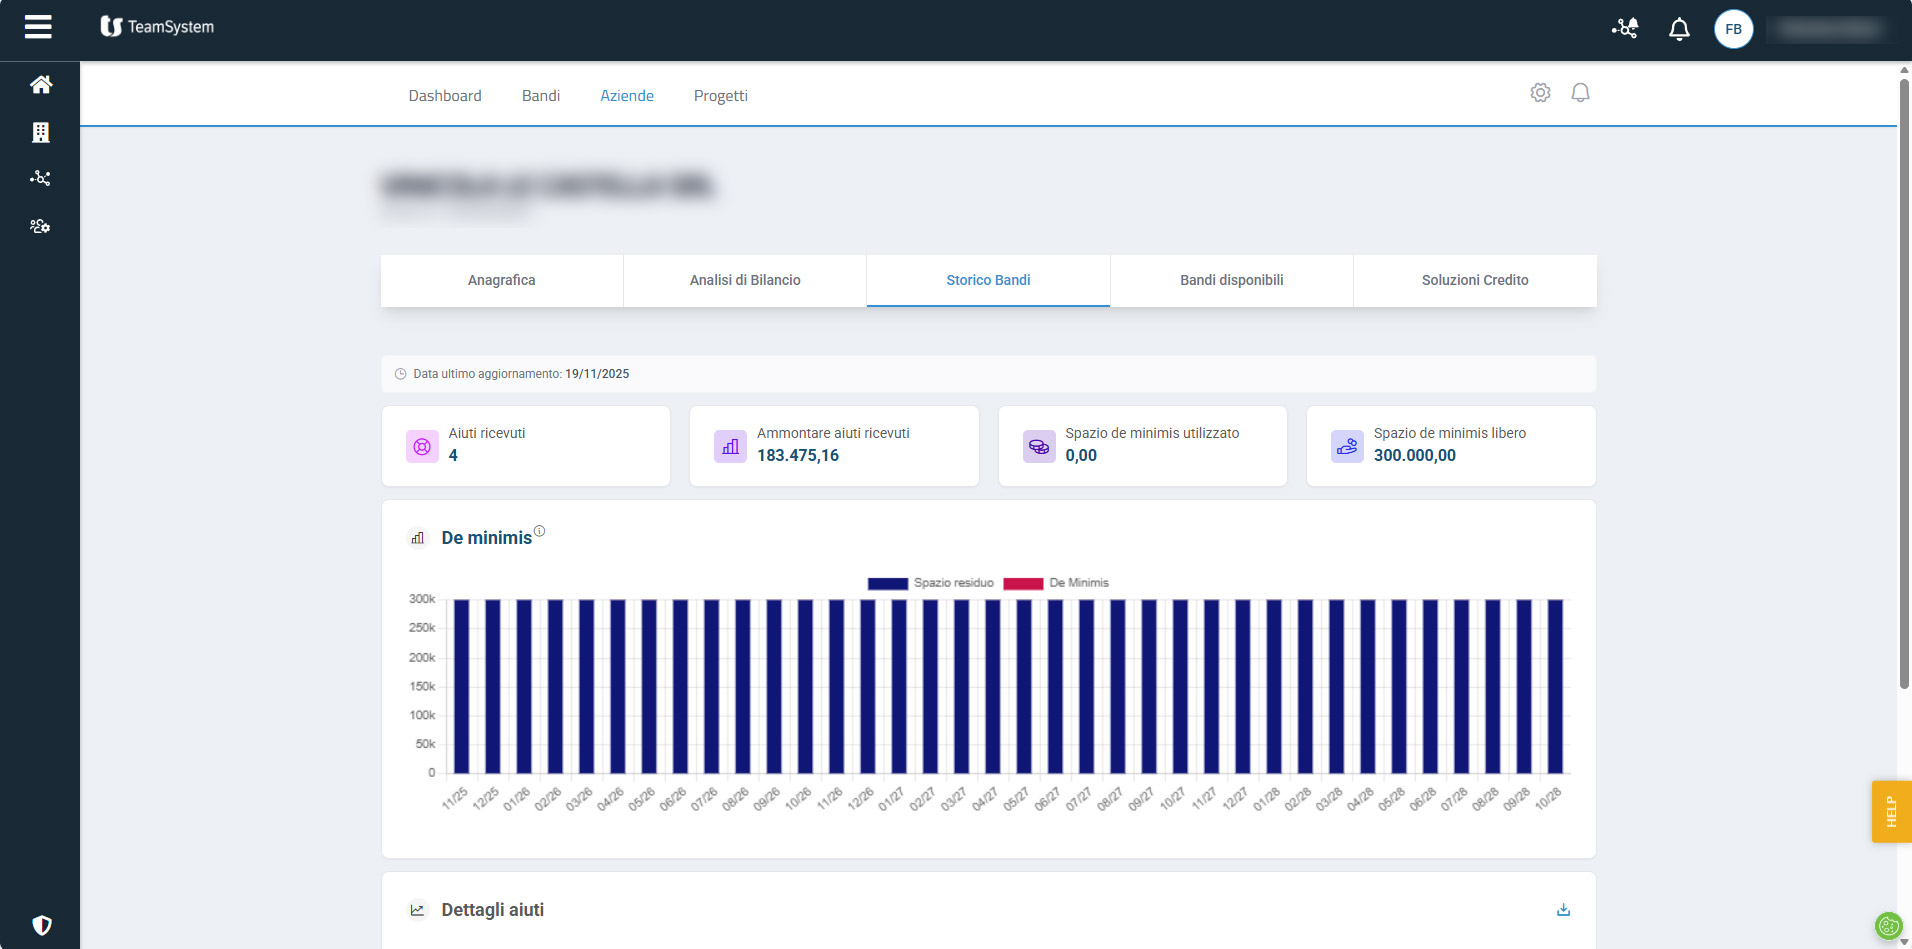The height and width of the screenshot is (949, 1912).
Task: Open the top bar notifications bell
Action: 1679,29
